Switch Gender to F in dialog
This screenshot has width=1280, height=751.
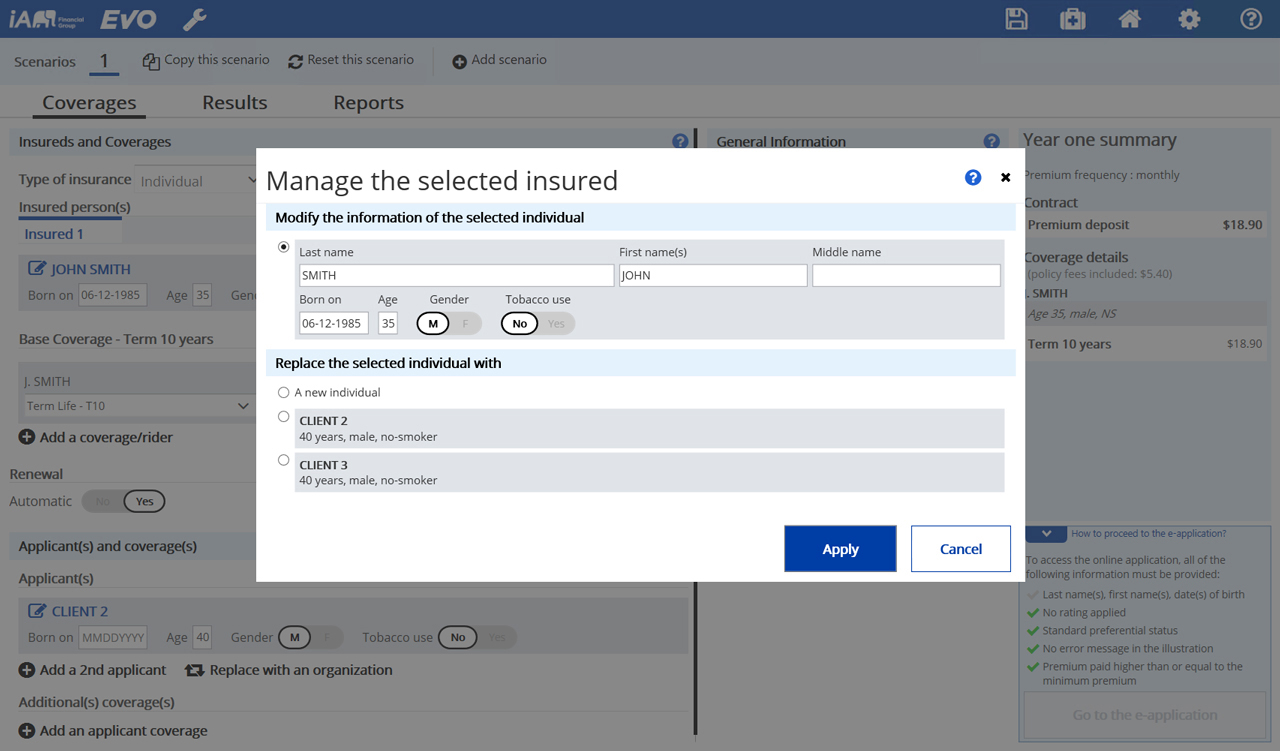(465, 324)
